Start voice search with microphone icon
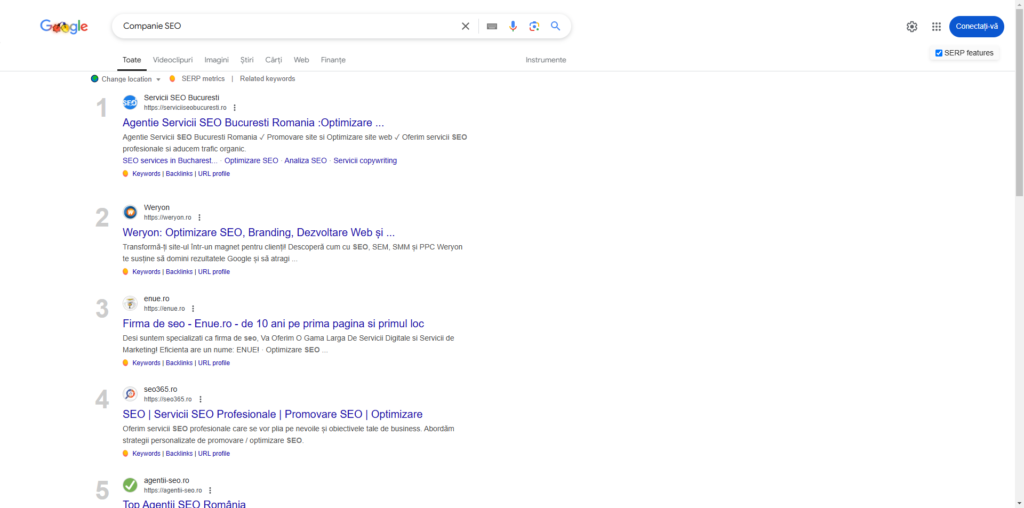Viewport: 1024px width, 508px height. coord(513,26)
